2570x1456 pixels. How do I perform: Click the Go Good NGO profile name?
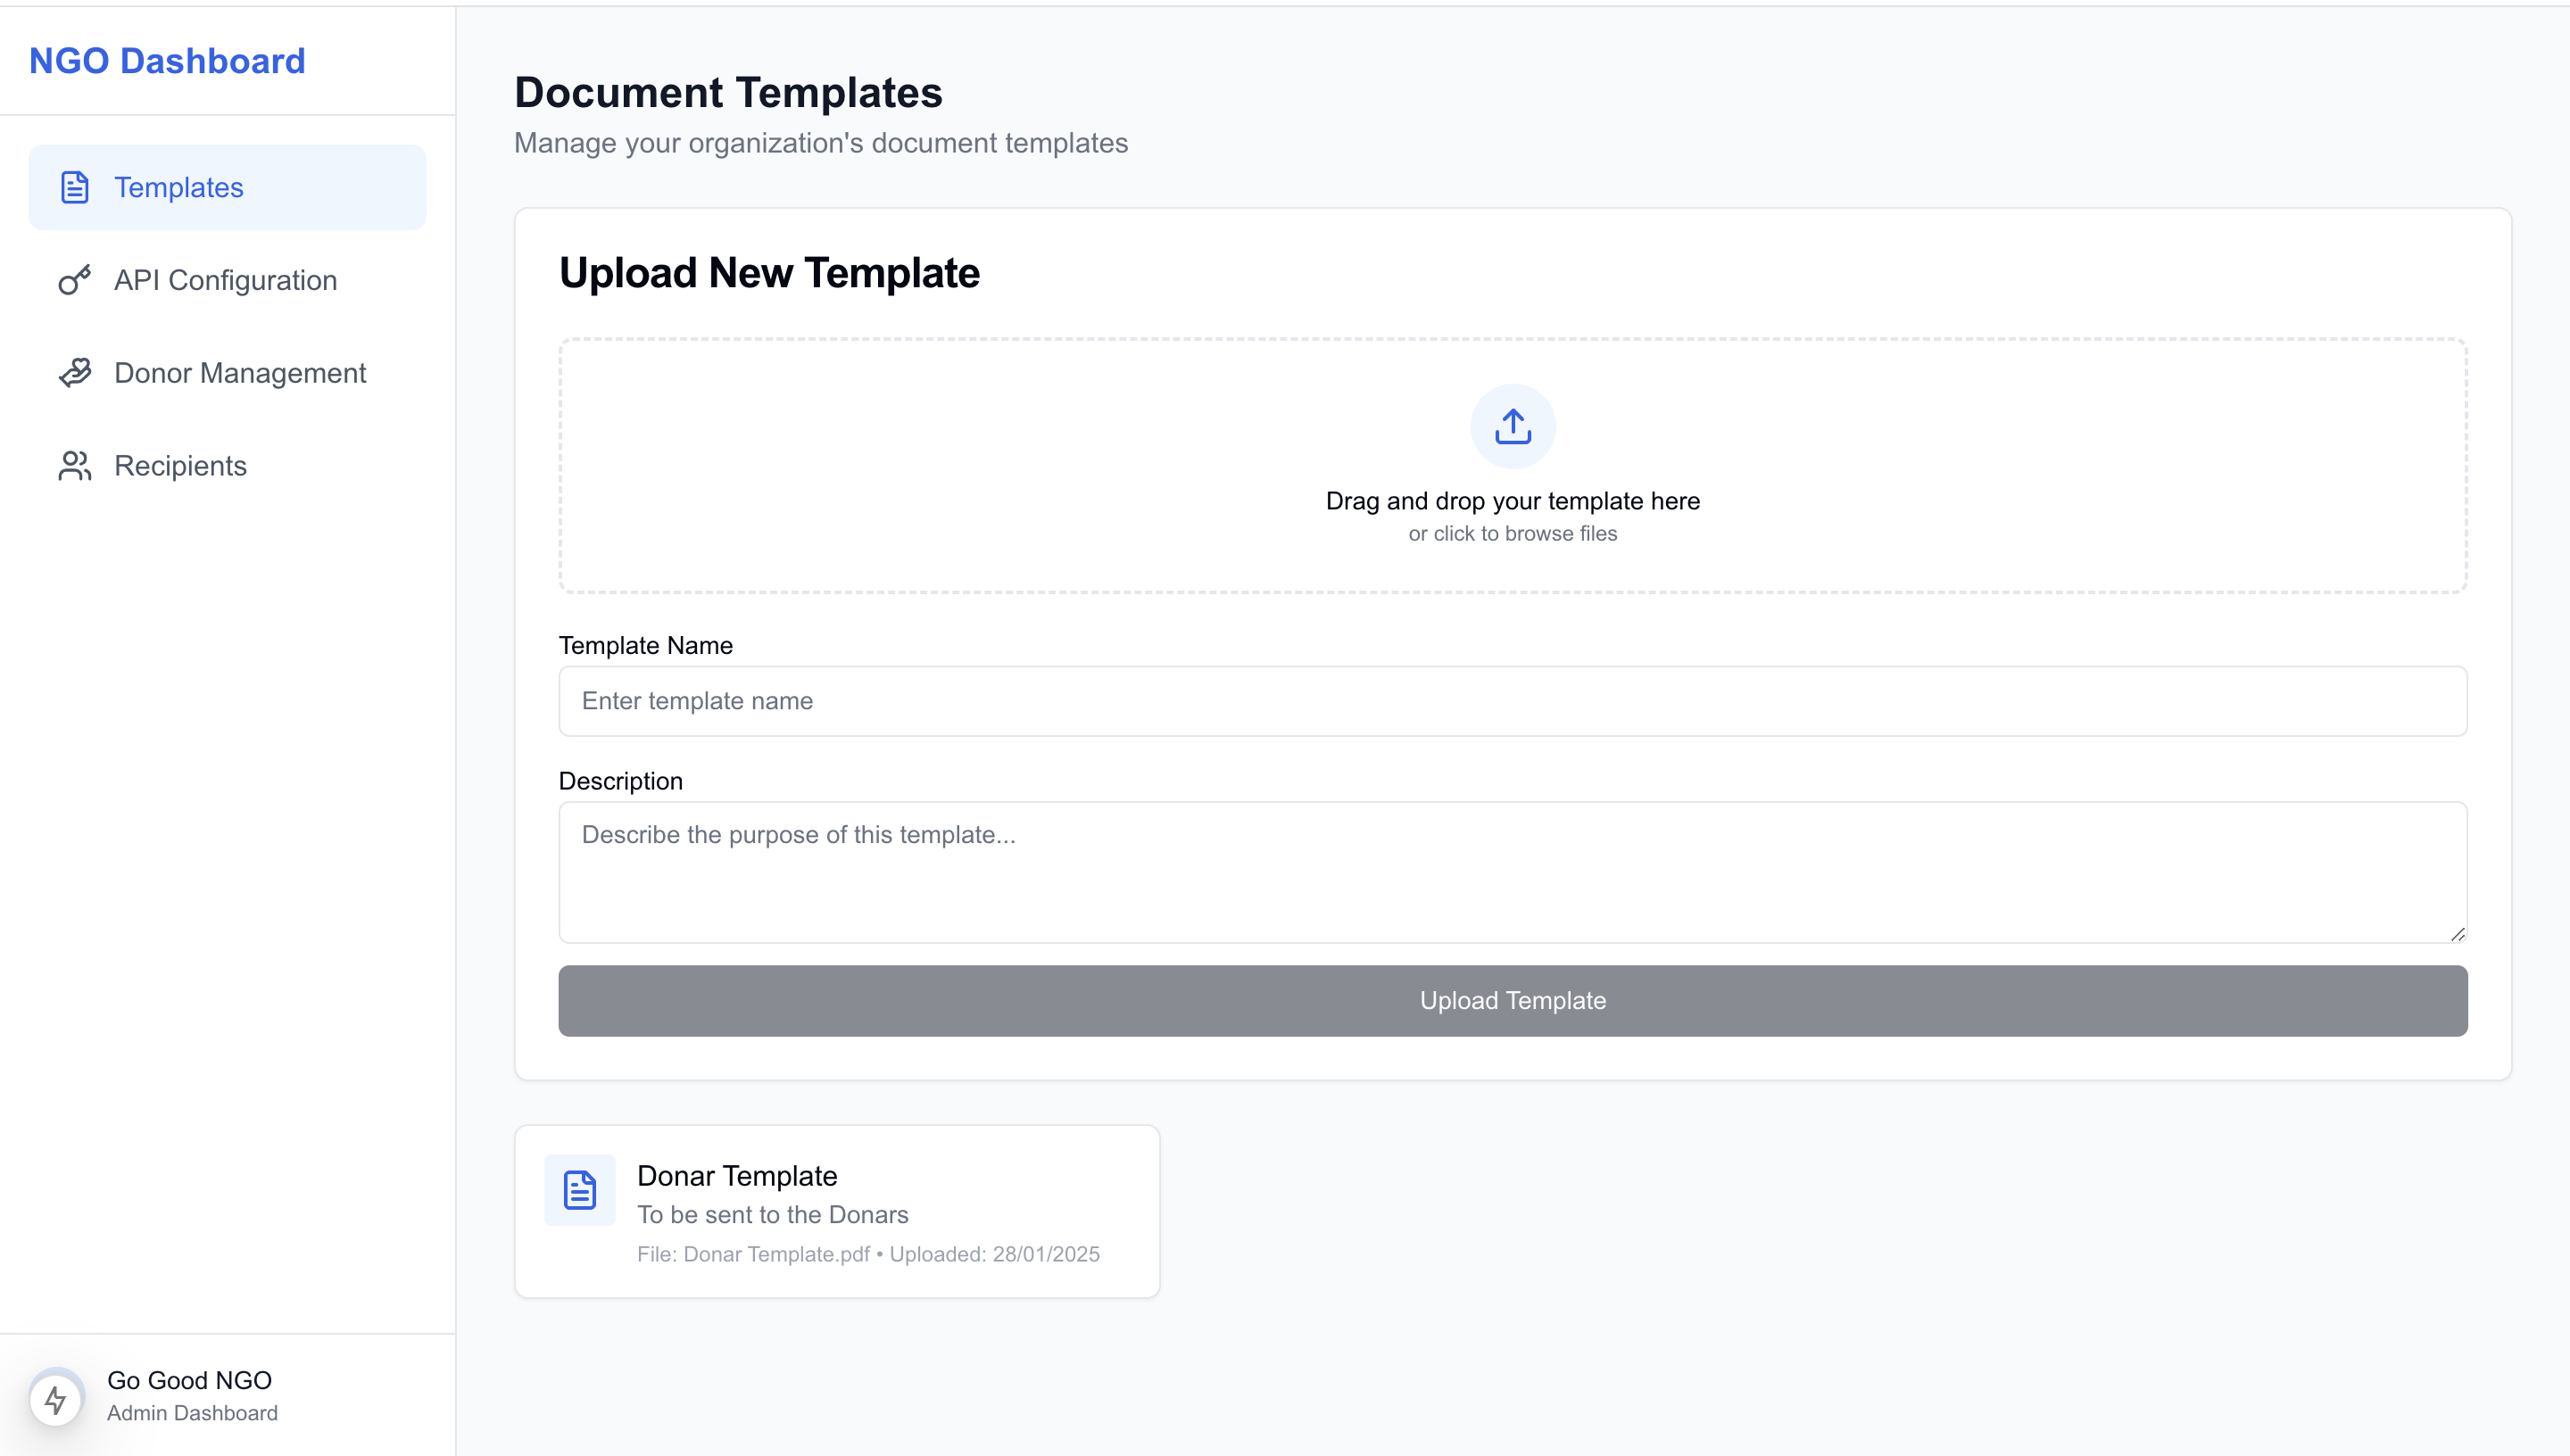tap(190, 1380)
